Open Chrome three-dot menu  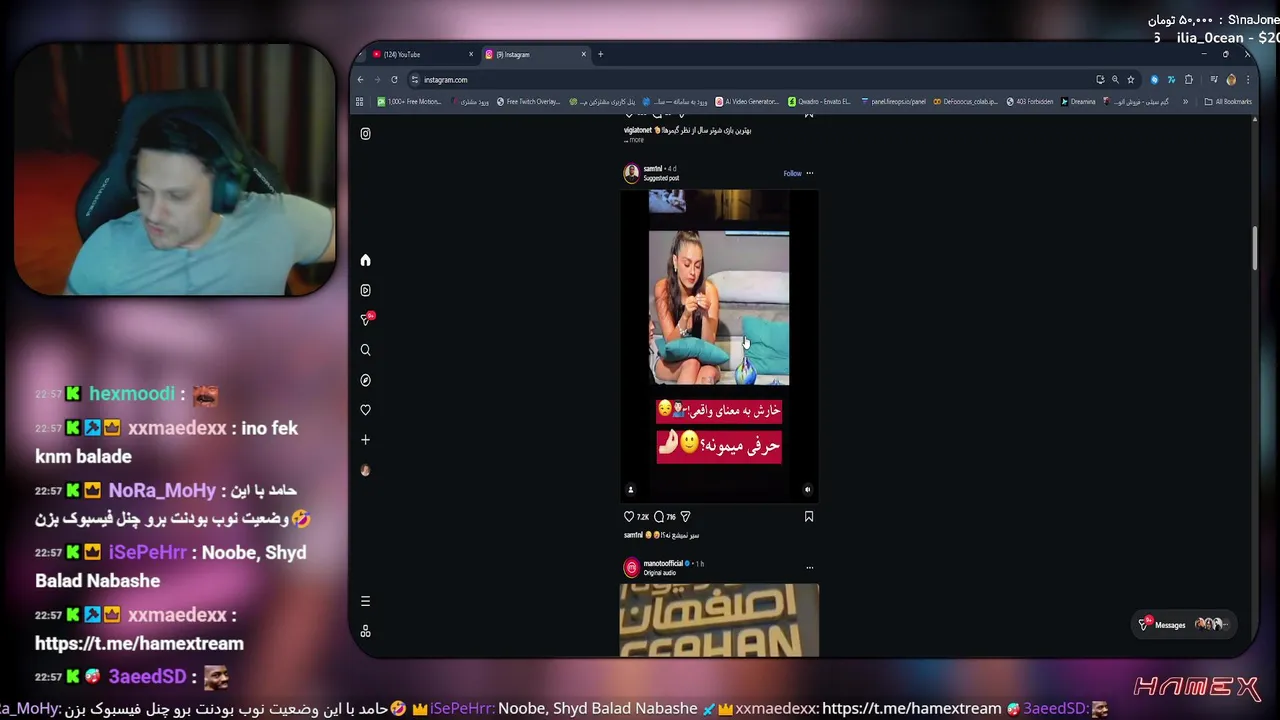1247,79
